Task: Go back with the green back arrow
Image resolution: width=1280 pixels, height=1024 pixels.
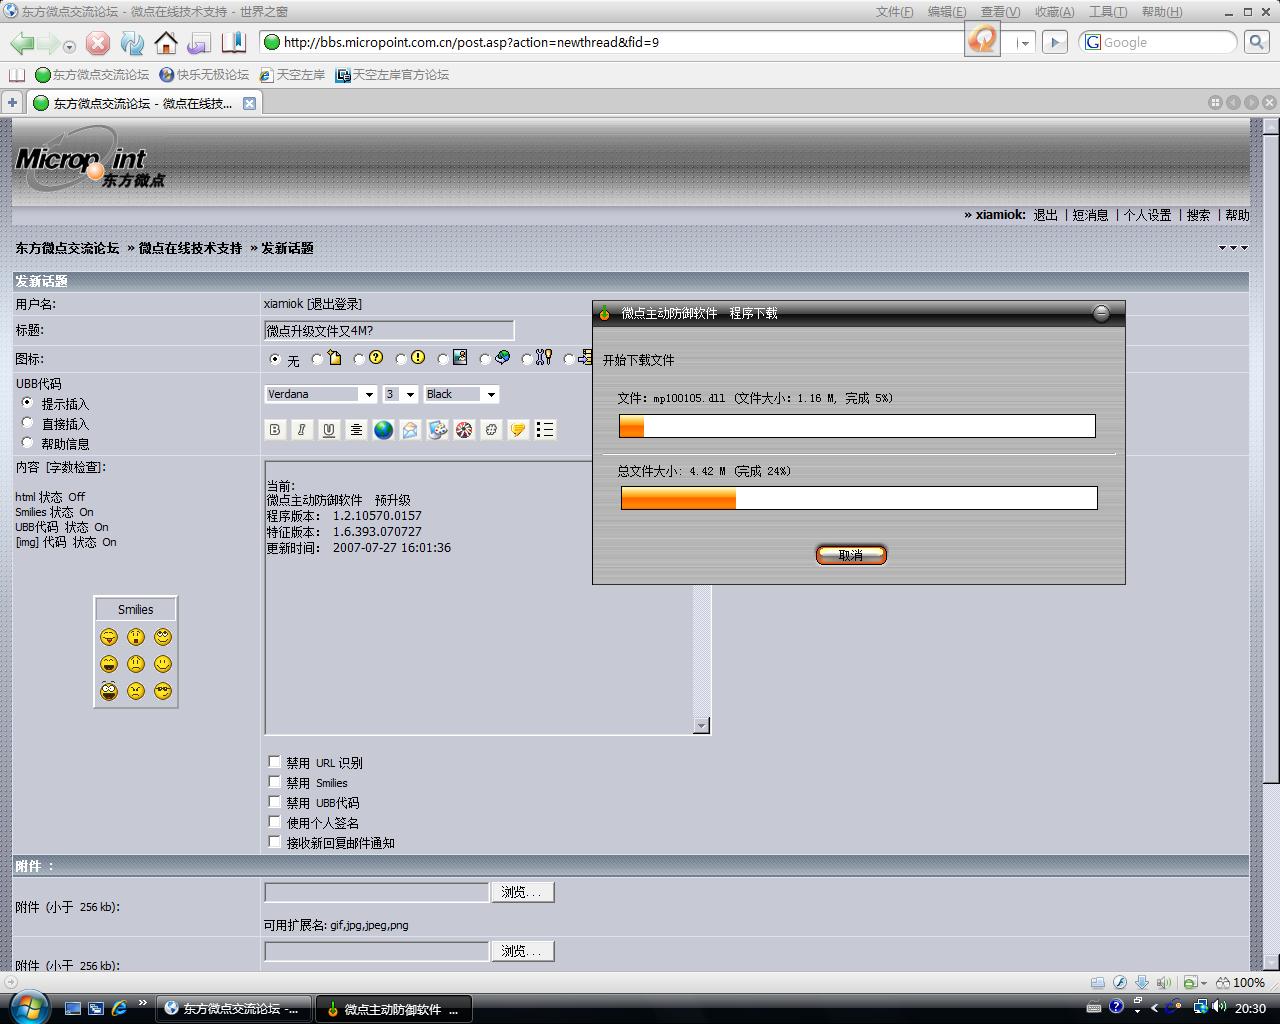Action: (x=22, y=43)
